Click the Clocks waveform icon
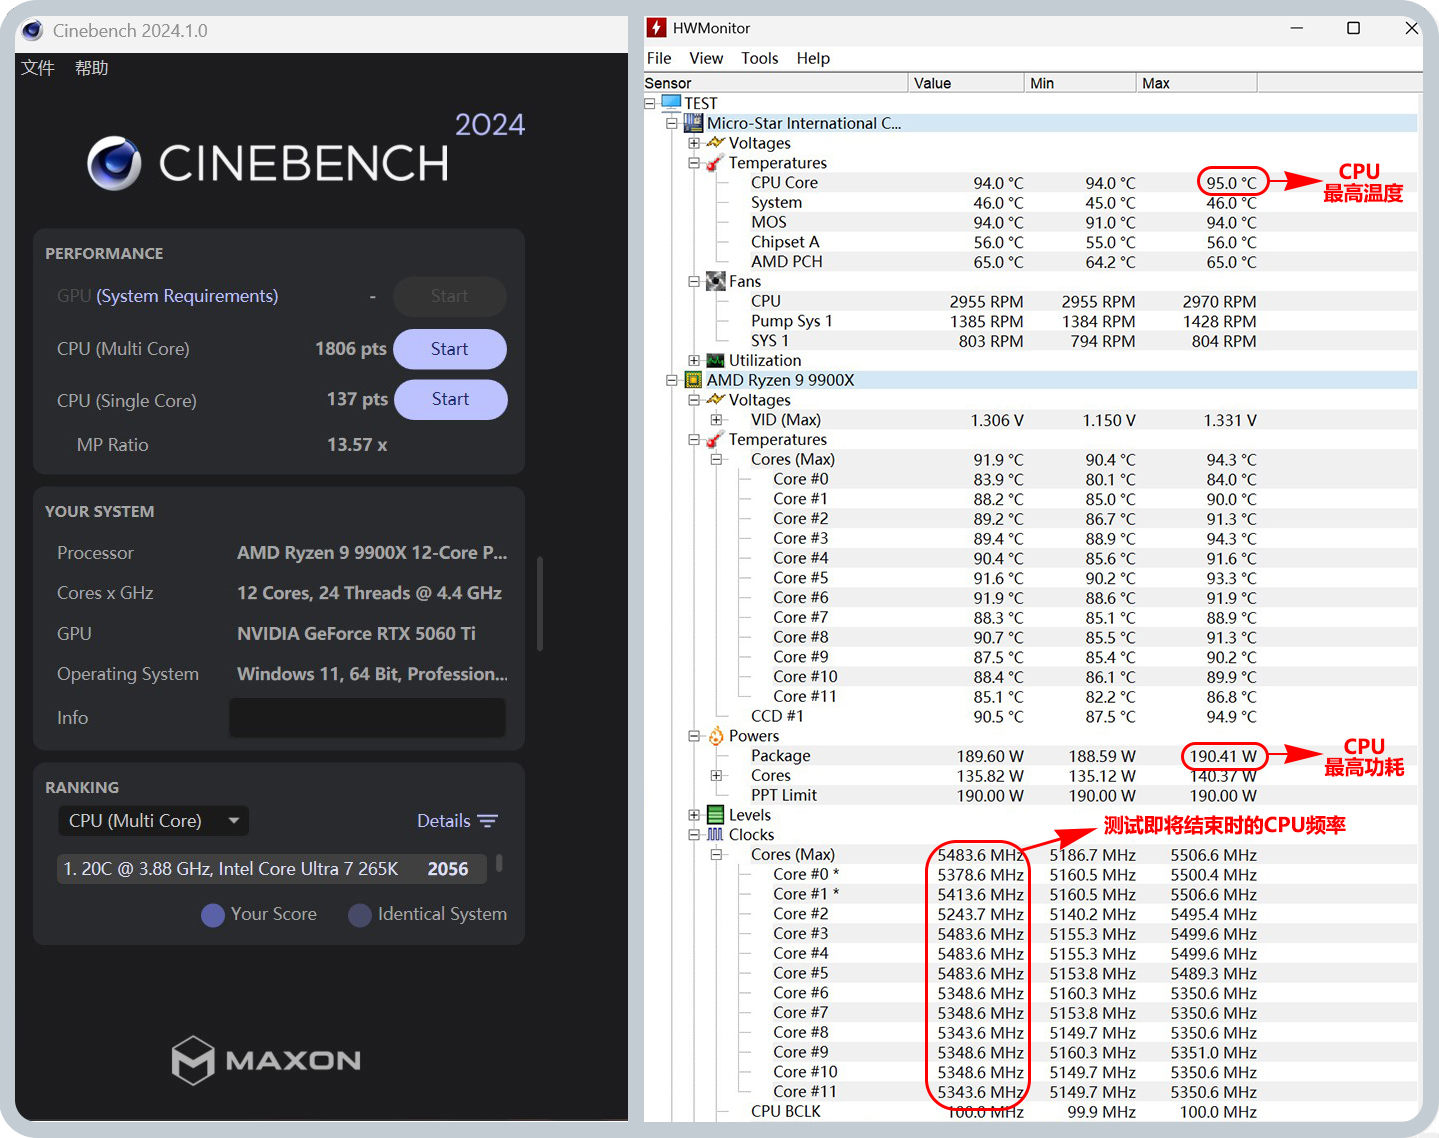Image resolution: width=1439 pixels, height=1138 pixels. [x=715, y=835]
